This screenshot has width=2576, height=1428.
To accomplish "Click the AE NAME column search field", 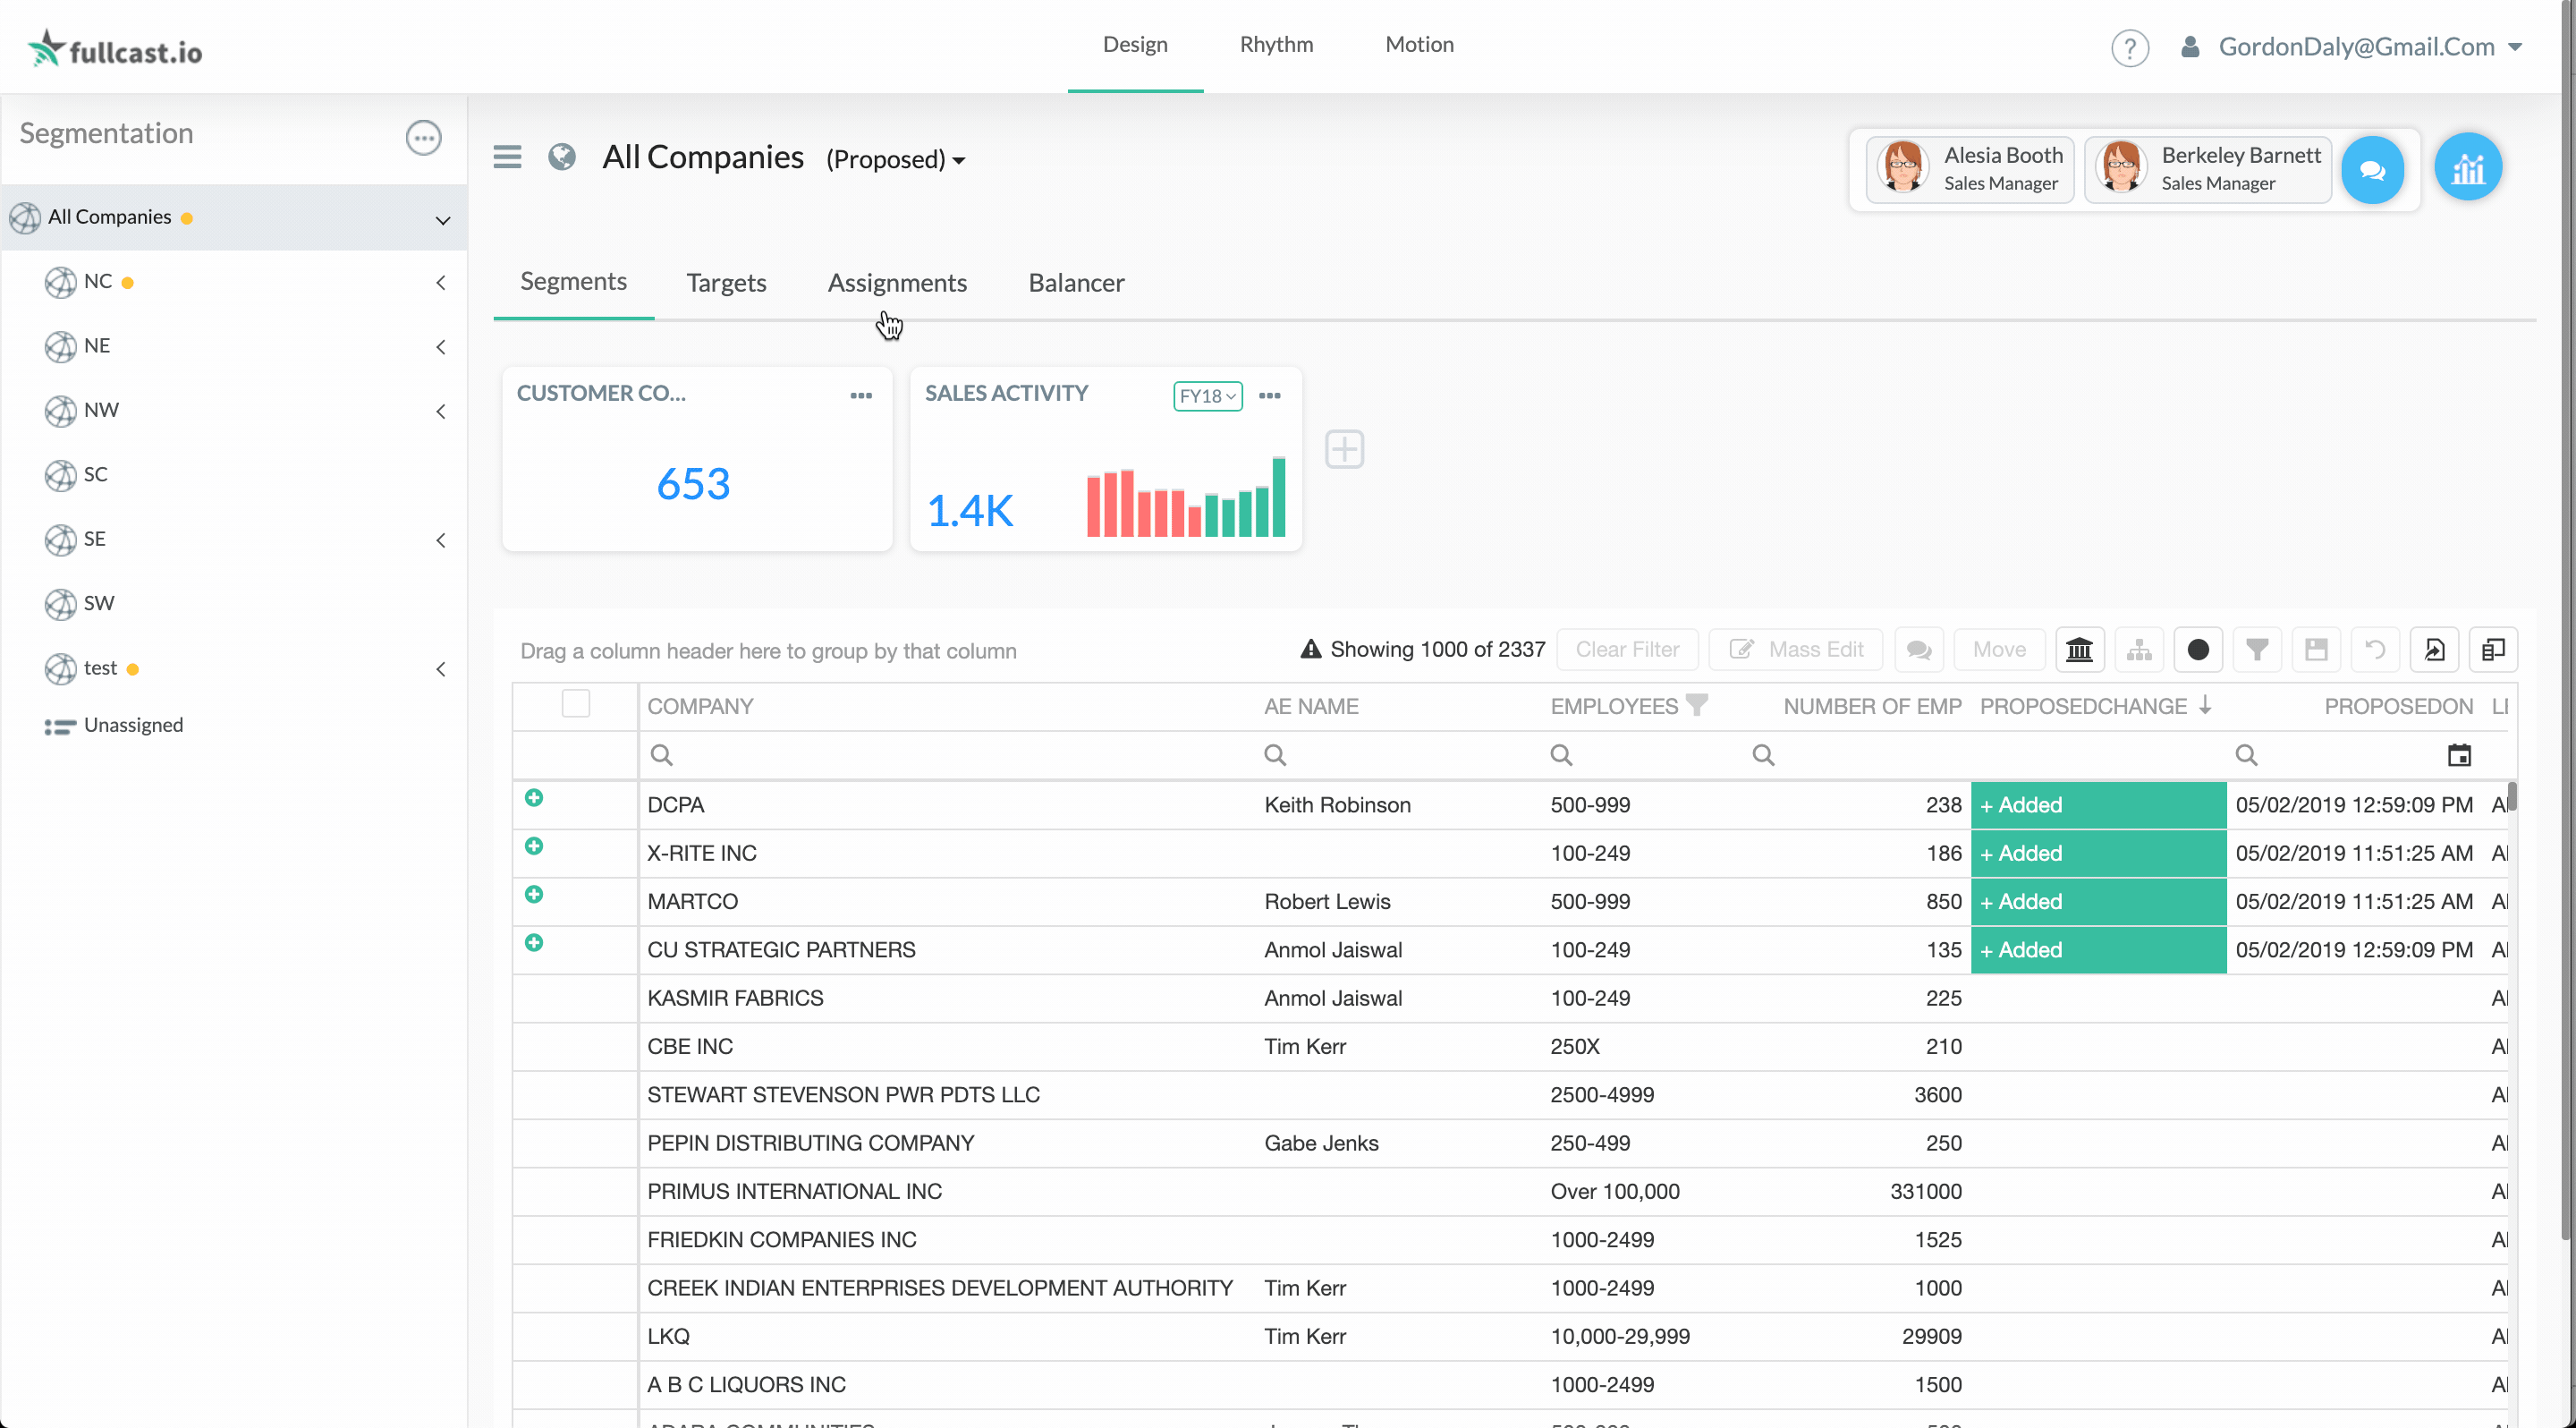I will tap(1399, 755).
